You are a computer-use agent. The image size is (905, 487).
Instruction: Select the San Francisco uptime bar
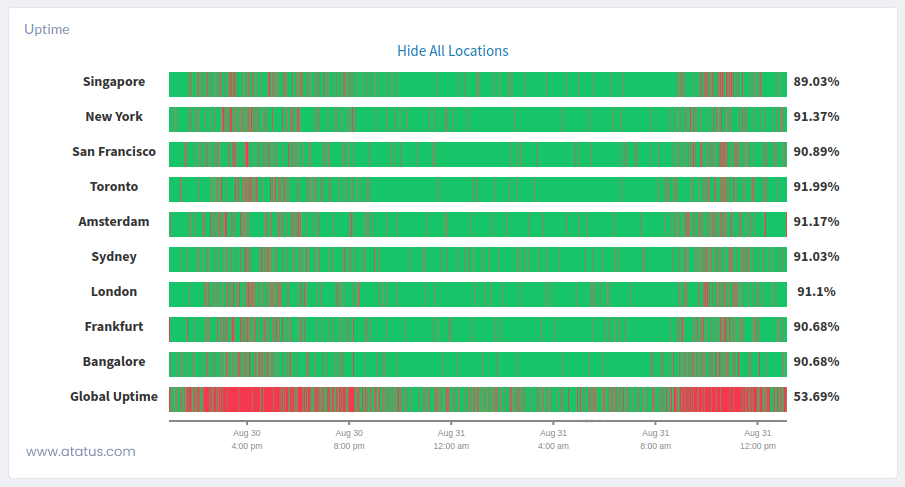tap(478, 154)
